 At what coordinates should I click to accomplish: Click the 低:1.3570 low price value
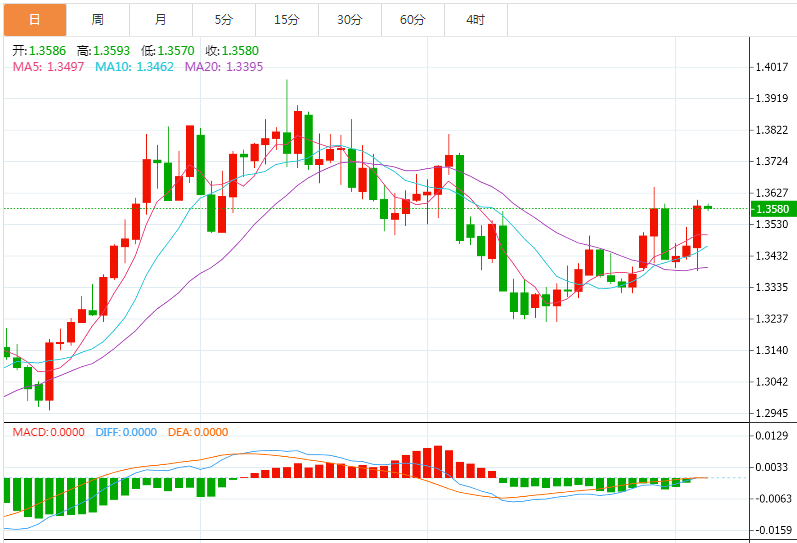[x=168, y=51]
